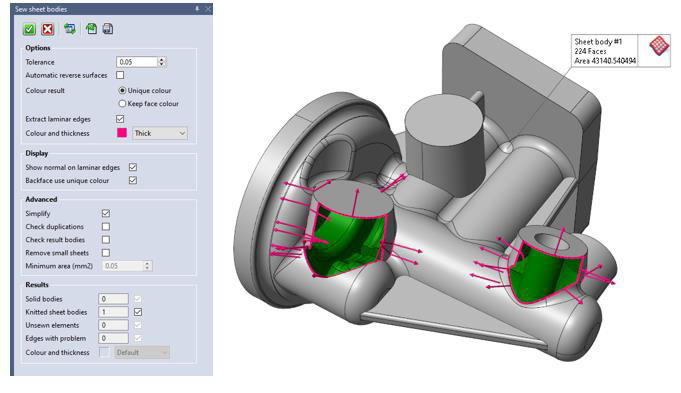Select the Unique colour radio button

(x=122, y=90)
